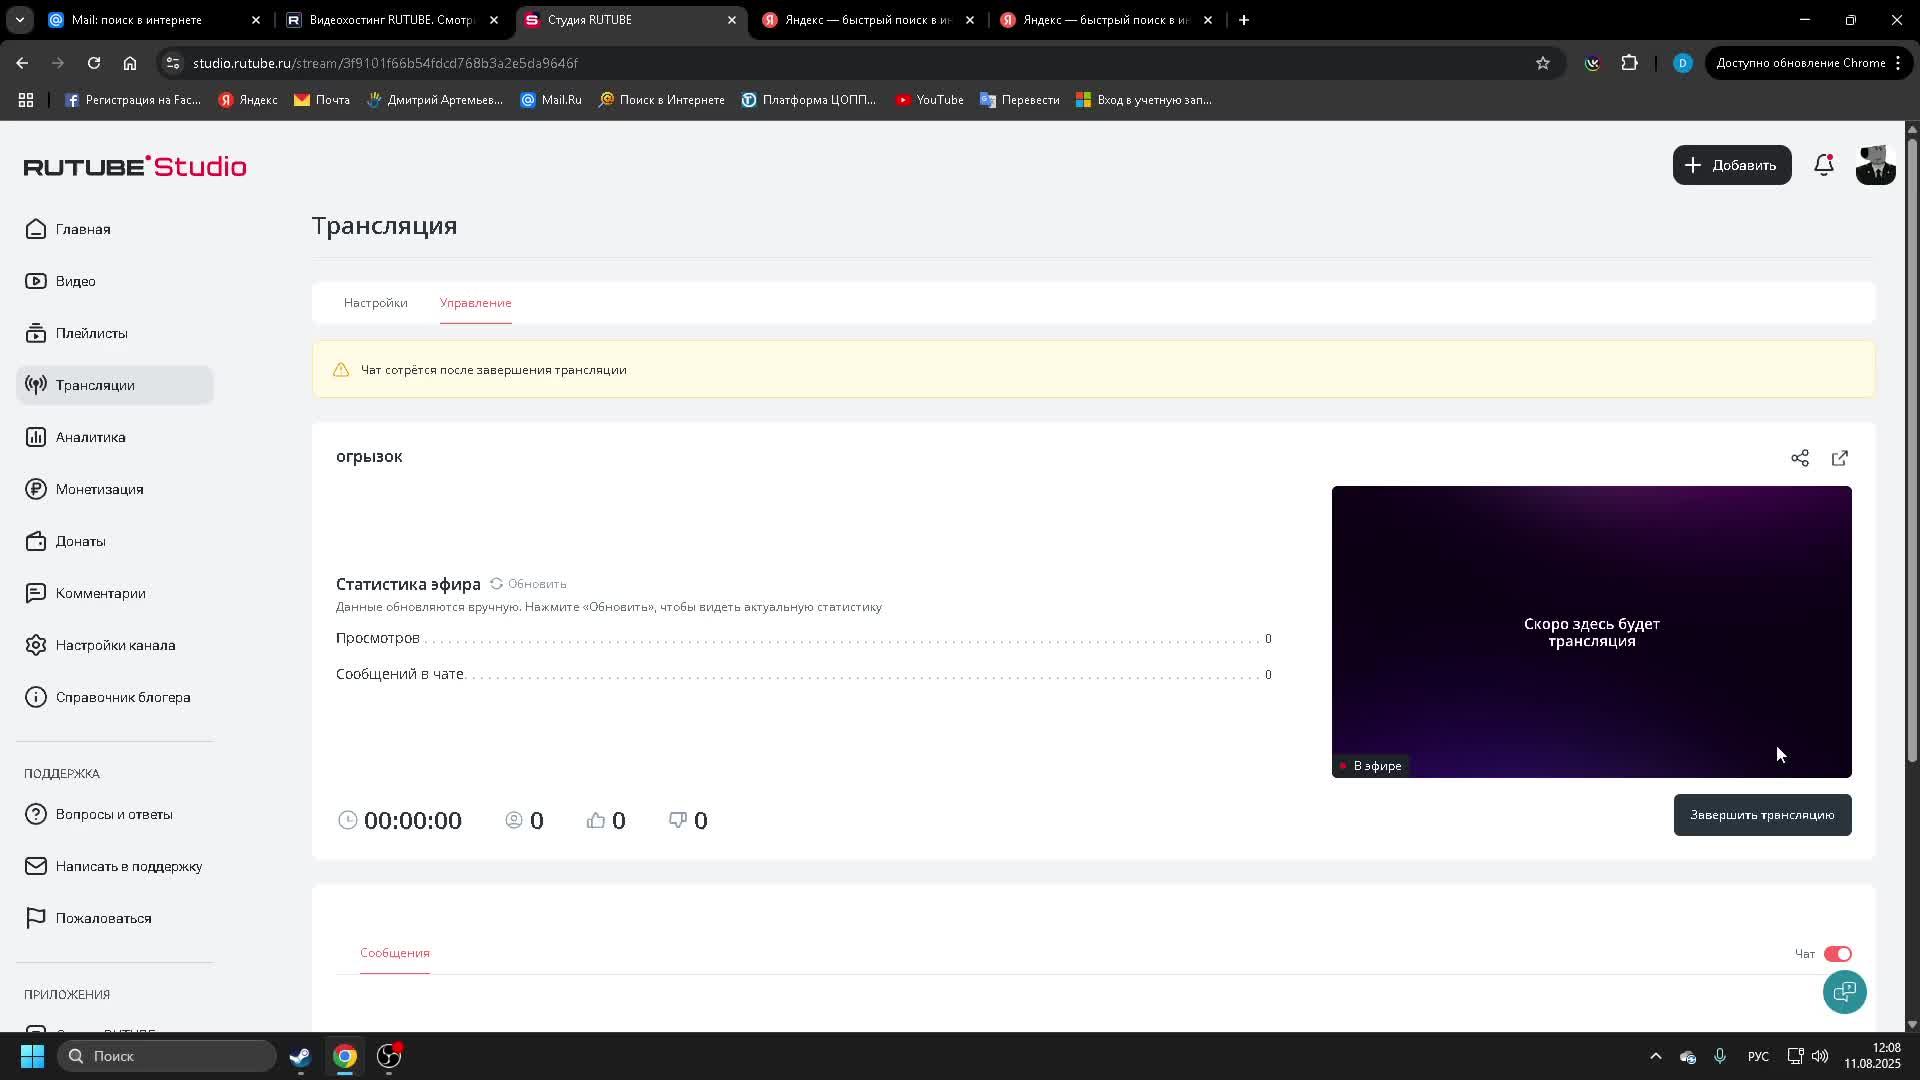The image size is (1920, 1080).
Task: Click the stream preview player thumbnail
Action: coord(1590,632)
